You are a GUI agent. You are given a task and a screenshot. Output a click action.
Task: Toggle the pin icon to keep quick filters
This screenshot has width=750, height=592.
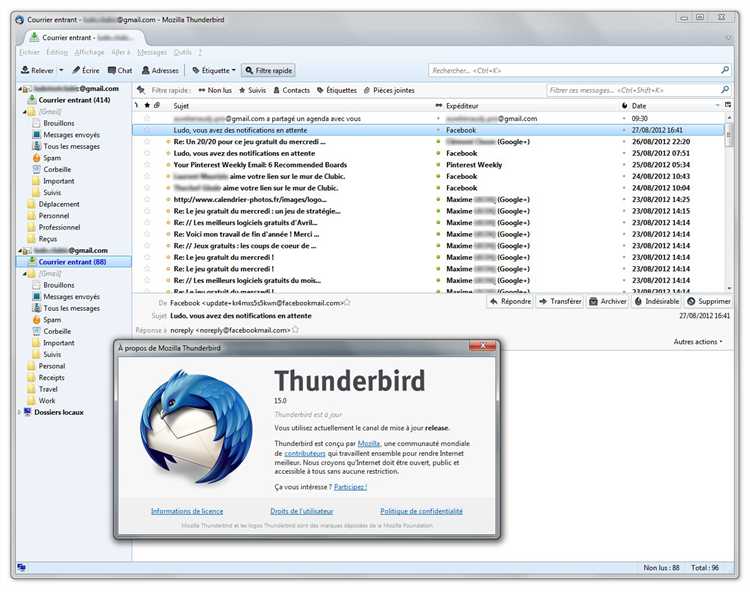[x=141, y=90]
